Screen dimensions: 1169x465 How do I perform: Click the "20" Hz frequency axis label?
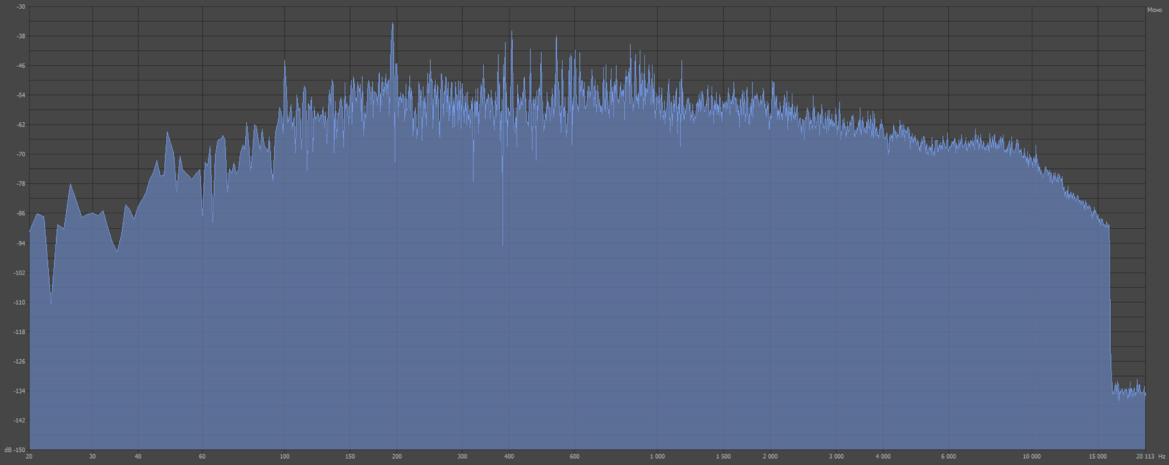pos(29,455)
